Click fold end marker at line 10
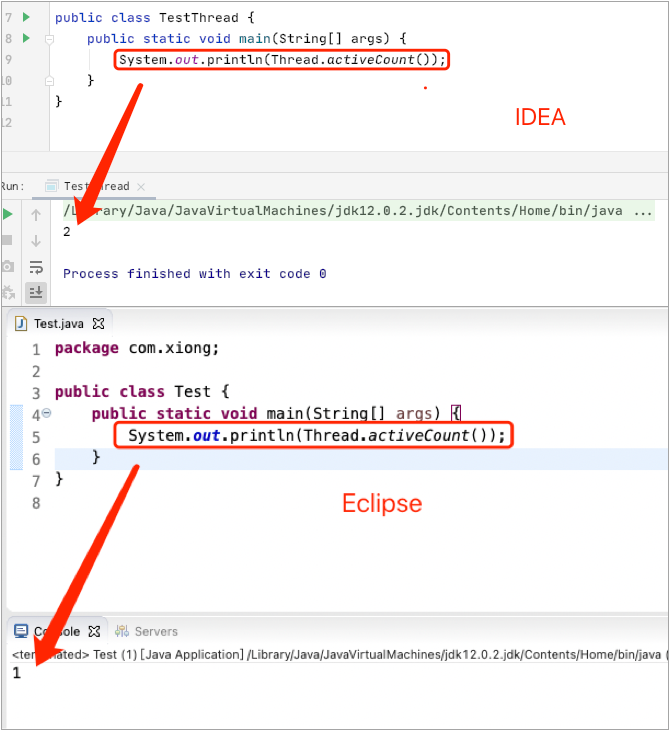This screenshot has width=669, height=730. 49,81
